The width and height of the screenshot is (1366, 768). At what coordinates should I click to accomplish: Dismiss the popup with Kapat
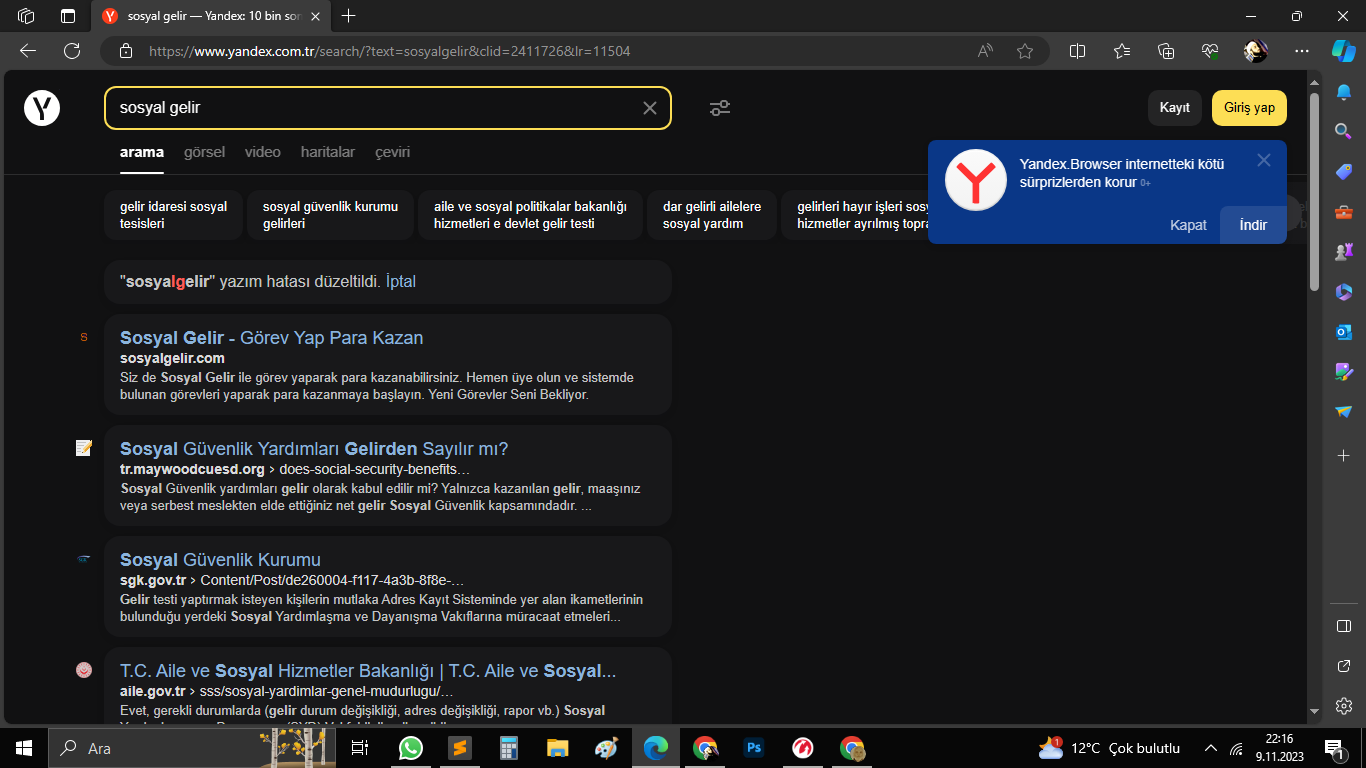coord(1188,225)
